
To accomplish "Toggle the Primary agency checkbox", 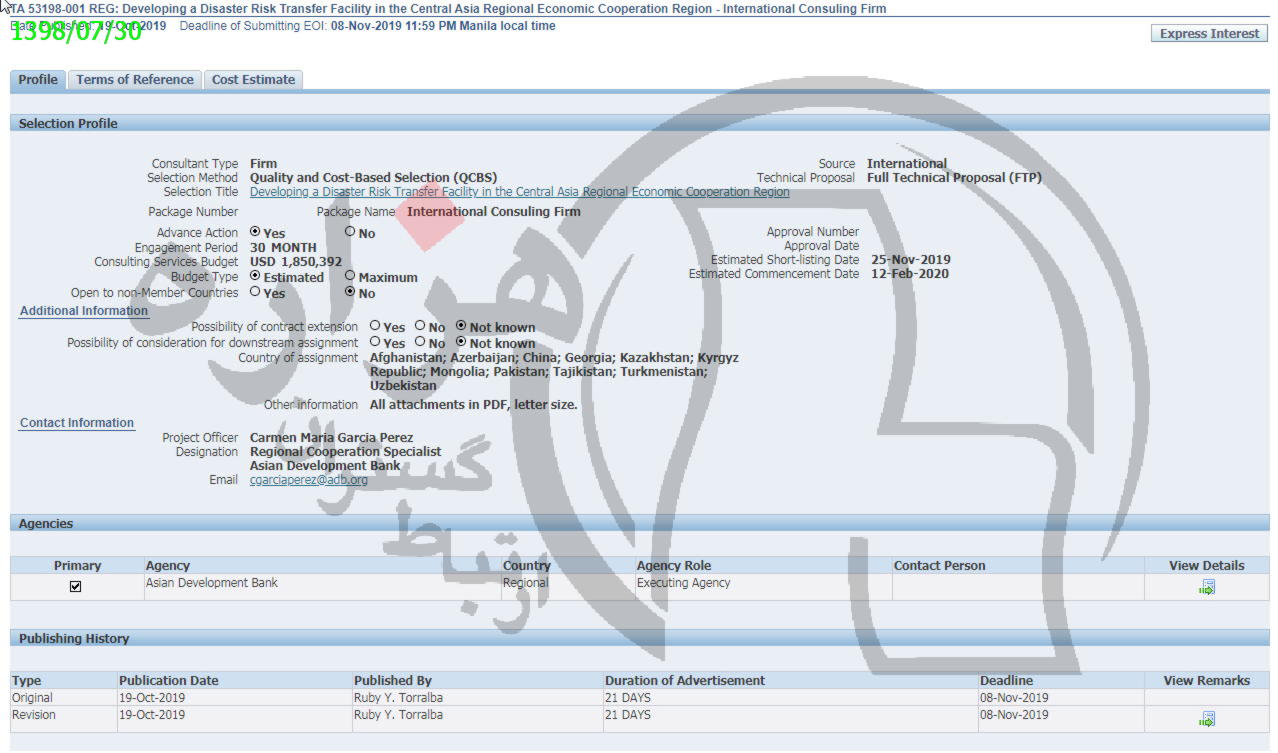I will pyautogui.click(x=76, y=587).
